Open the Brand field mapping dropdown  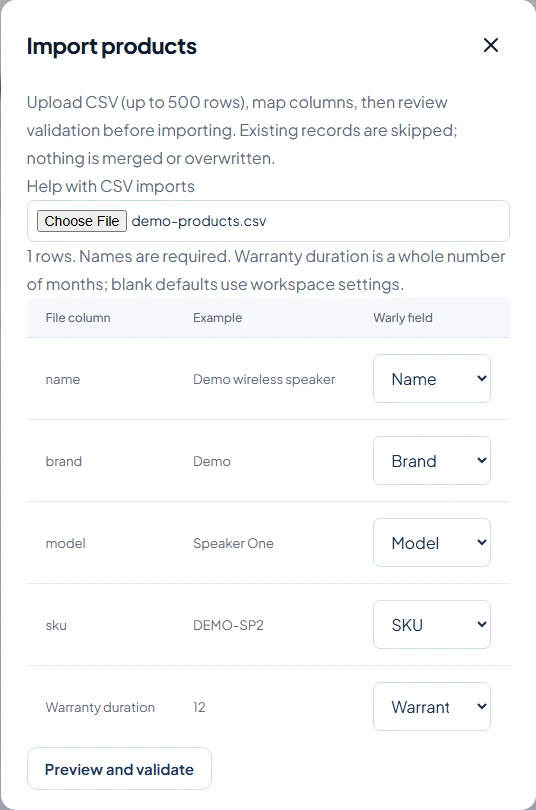point(432,461)
